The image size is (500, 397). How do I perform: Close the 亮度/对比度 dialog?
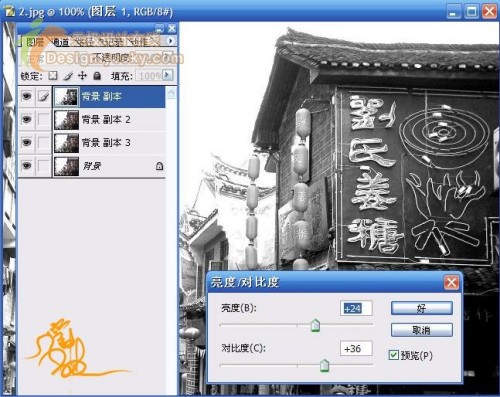(x=451, y=283)
